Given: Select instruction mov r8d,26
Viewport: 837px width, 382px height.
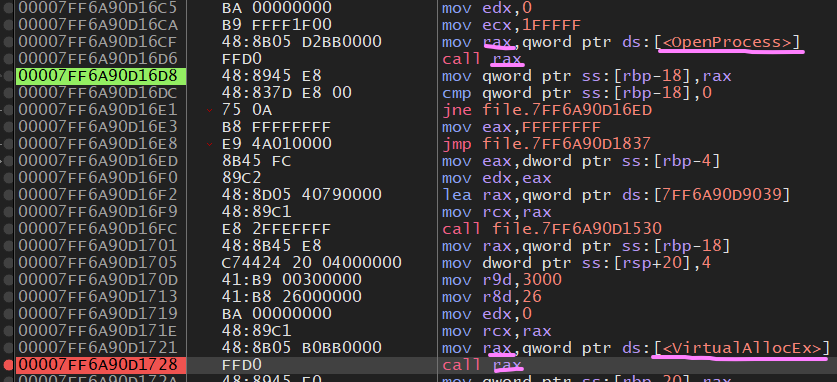Looking at the screenshot, I should click(492, 297).
